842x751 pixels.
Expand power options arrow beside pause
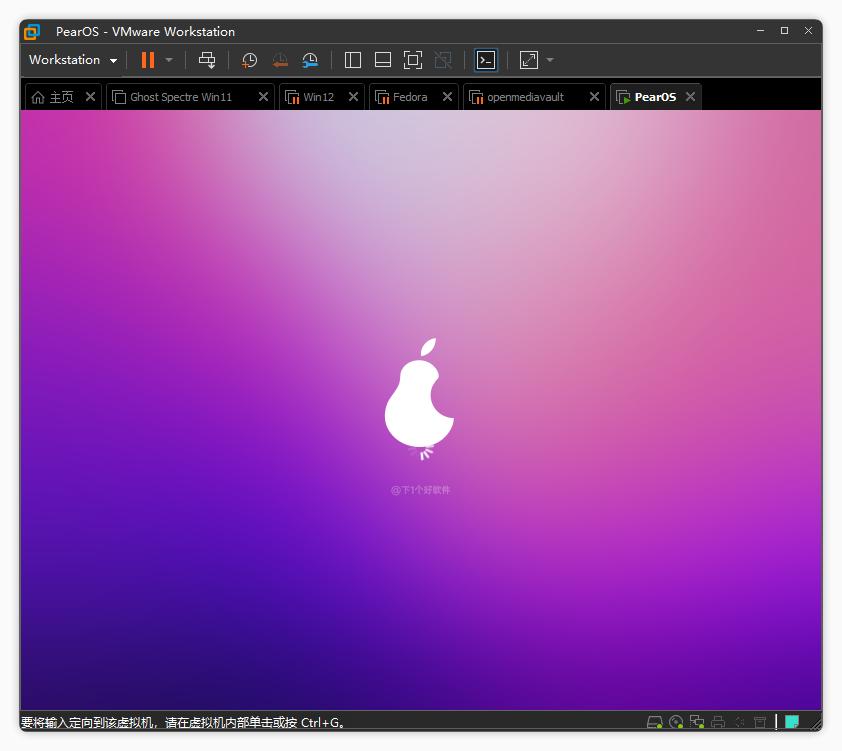(x=169, y=60)
